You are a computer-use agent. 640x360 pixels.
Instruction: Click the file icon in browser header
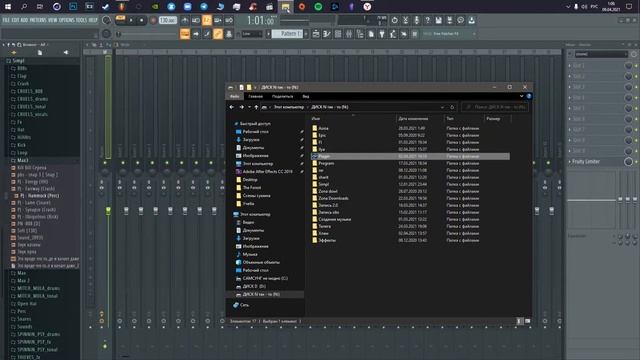click(40, 53)
